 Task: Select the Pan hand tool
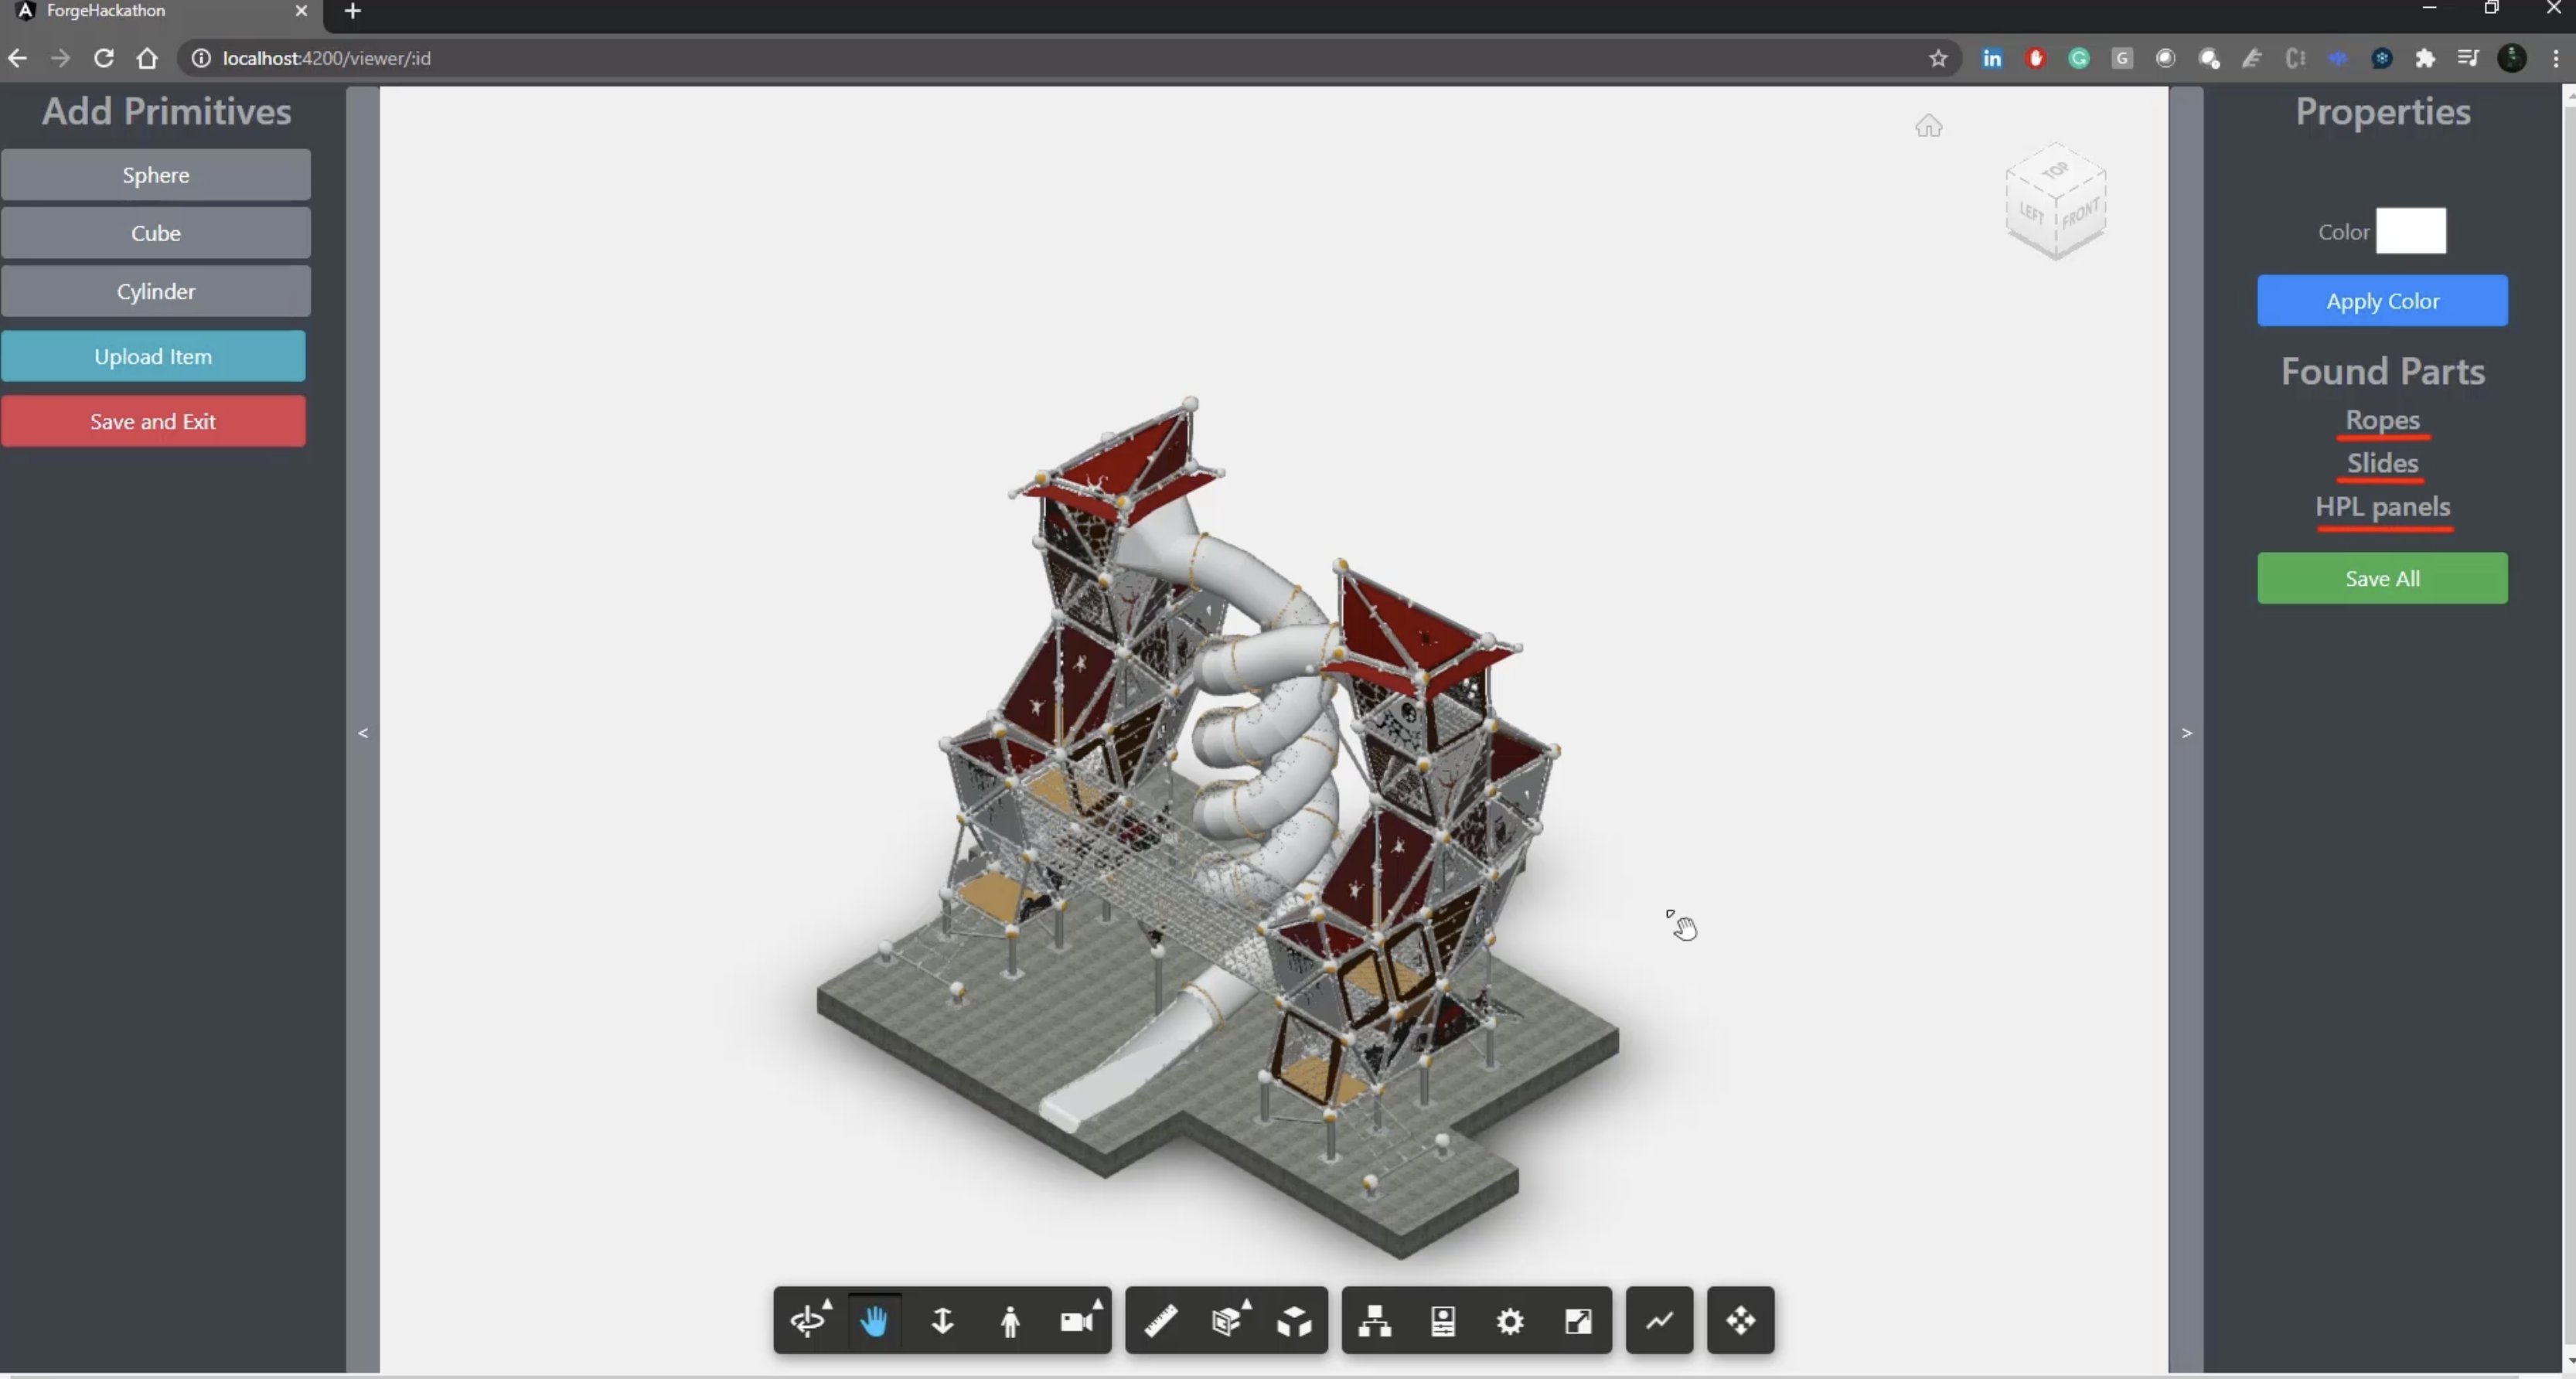click(x=874, y=1321)
